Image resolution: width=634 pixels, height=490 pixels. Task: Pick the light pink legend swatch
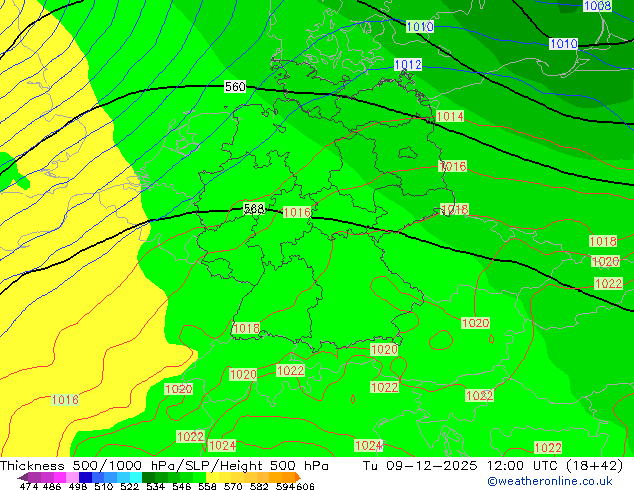72,477
